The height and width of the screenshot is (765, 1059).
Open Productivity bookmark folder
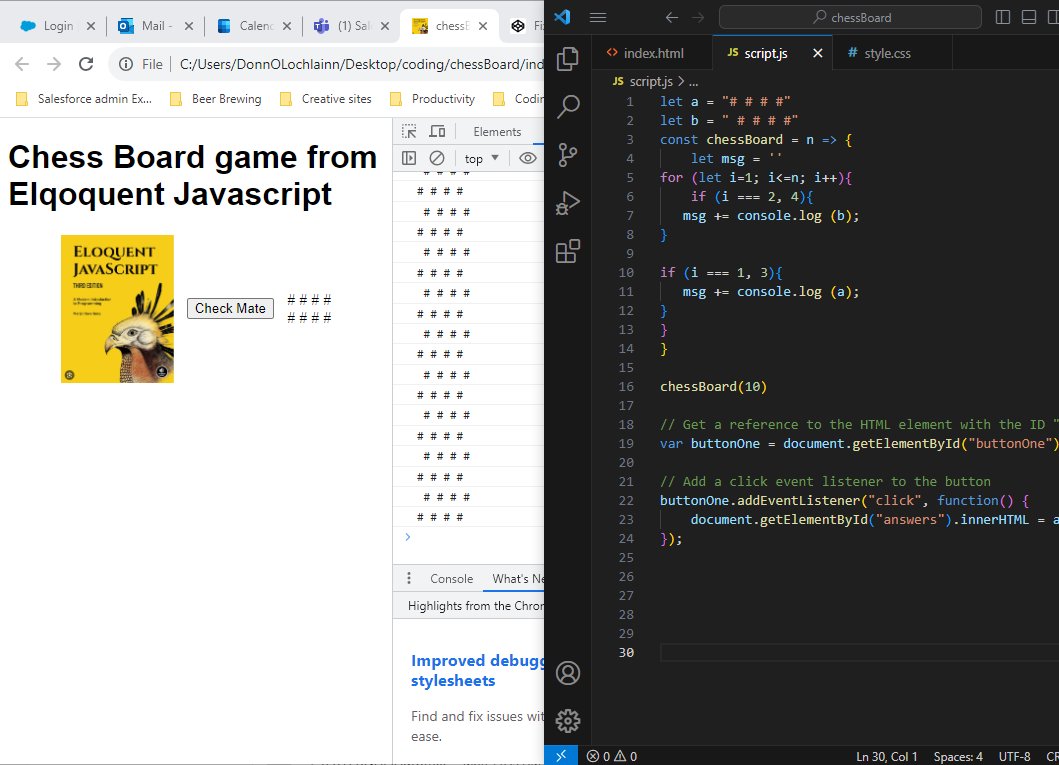[432, 99]
